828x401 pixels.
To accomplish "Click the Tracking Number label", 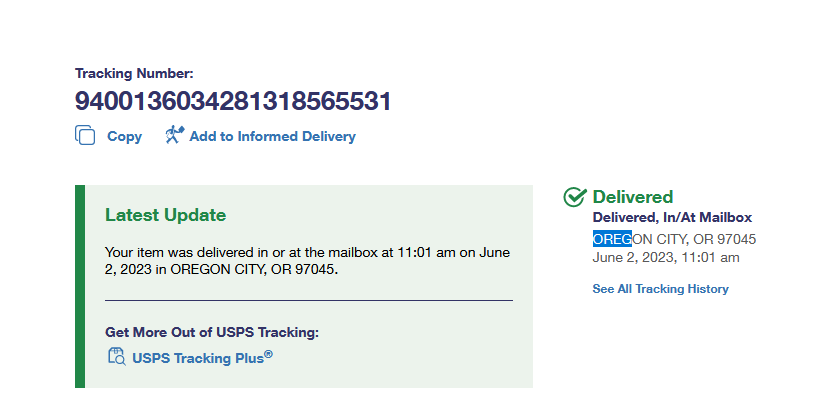I will point(134,73).
